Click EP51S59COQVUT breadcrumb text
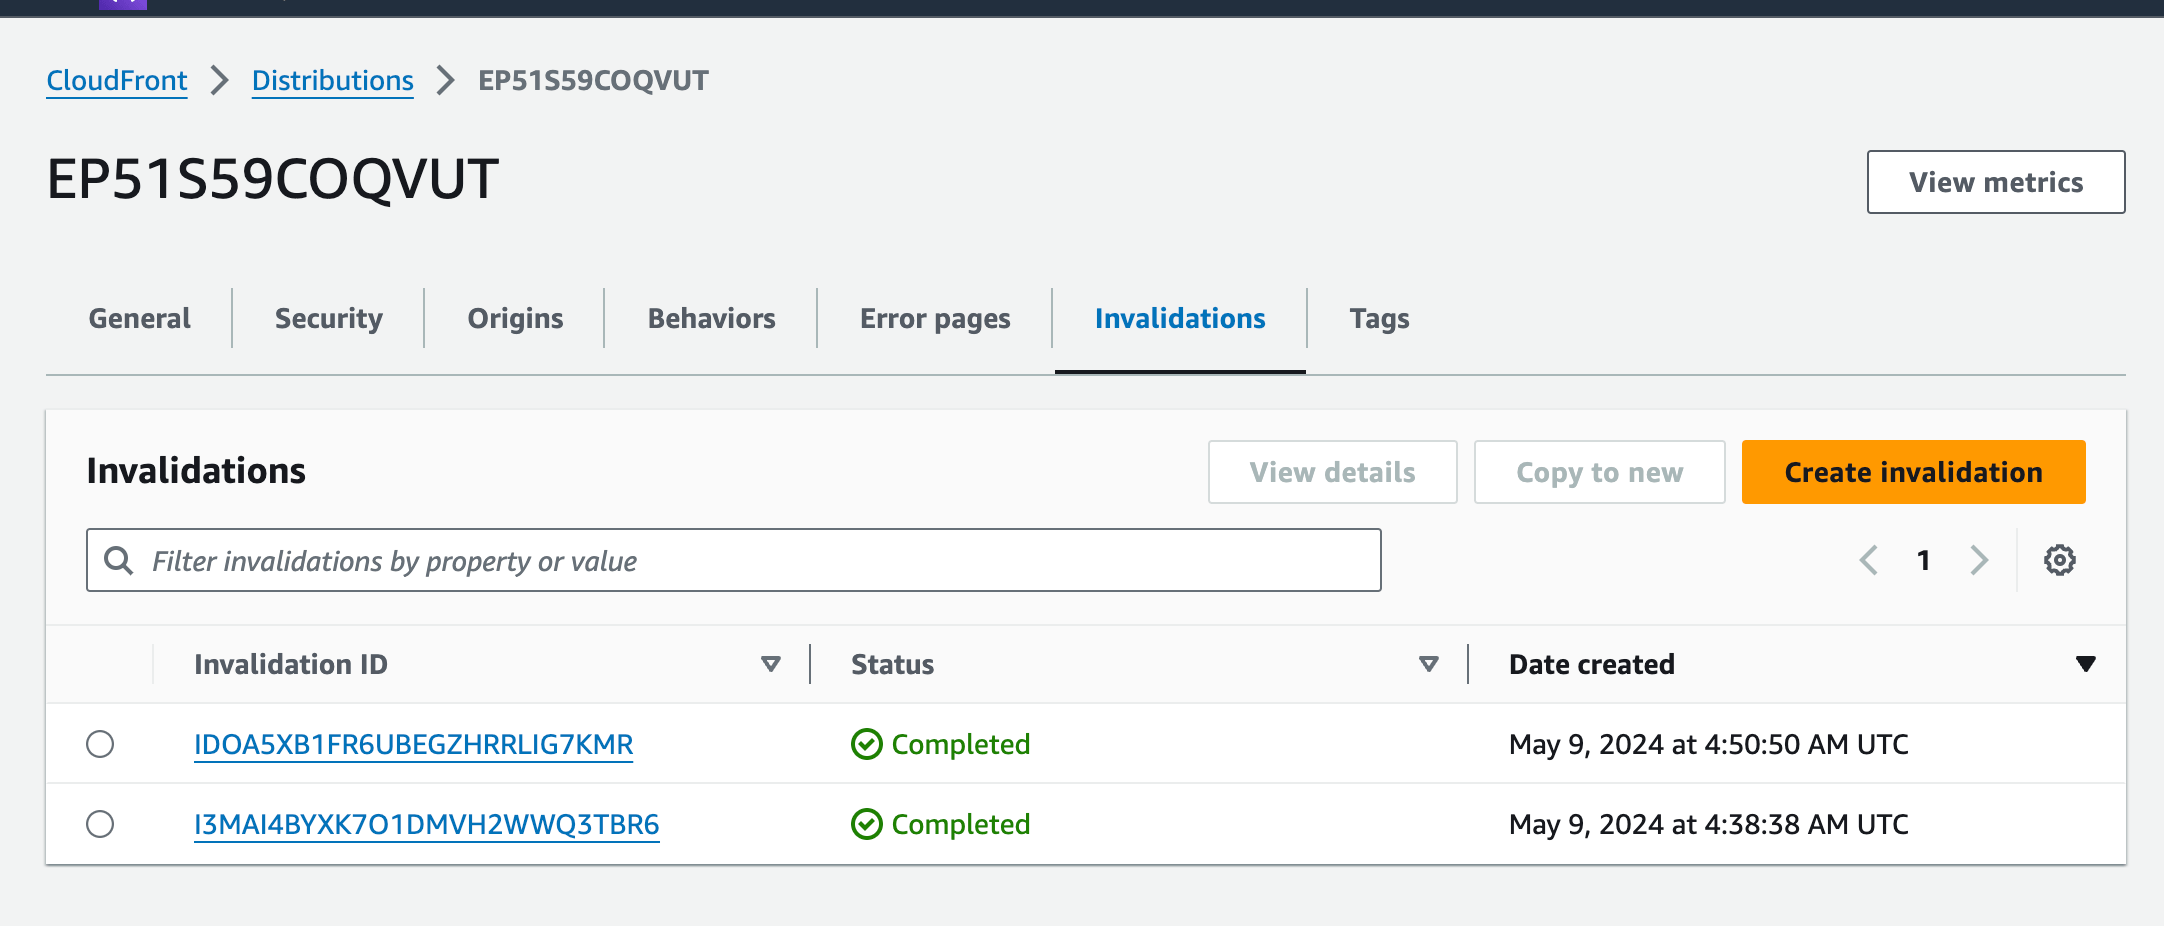This screenshot has width=2164, height=926. [593, 80]
